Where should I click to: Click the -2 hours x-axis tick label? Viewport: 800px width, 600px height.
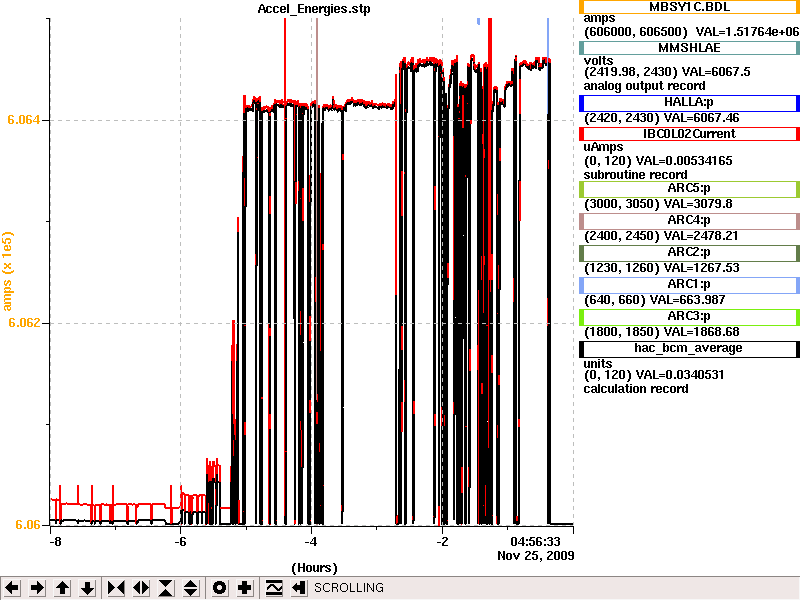442,542
